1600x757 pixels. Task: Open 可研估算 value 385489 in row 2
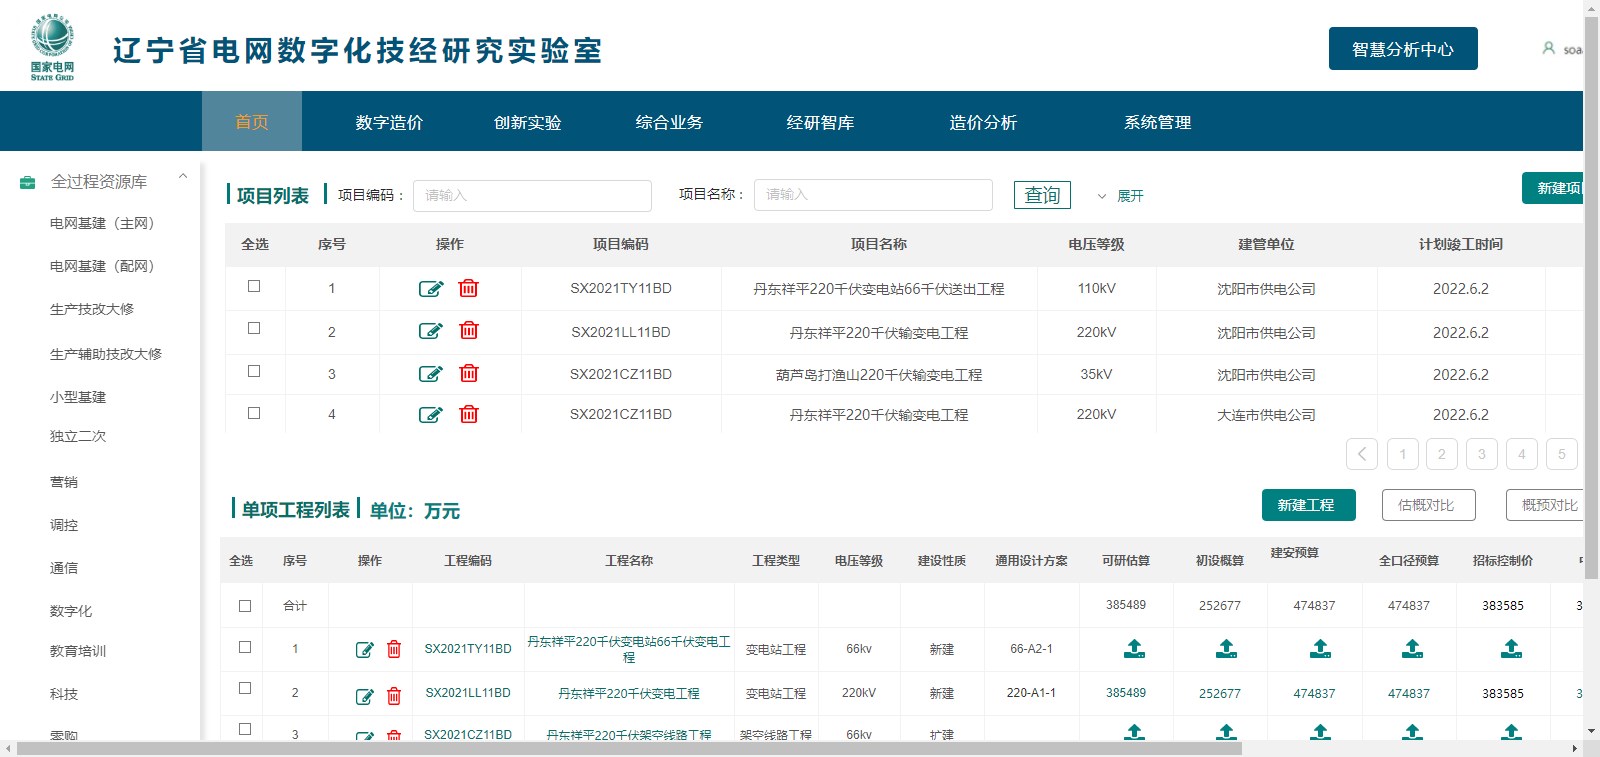(x=1126, y=692)
